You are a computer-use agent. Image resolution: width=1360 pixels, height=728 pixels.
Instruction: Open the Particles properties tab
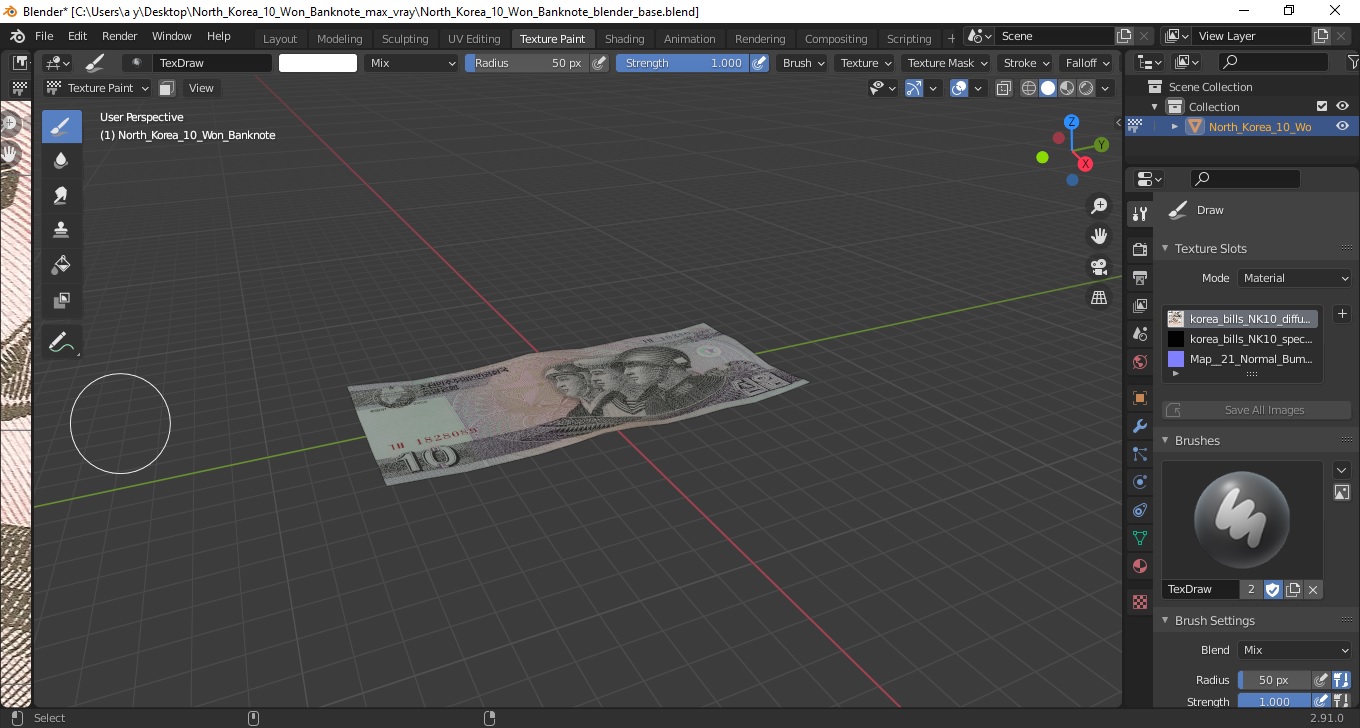(x=1139, y=454)
